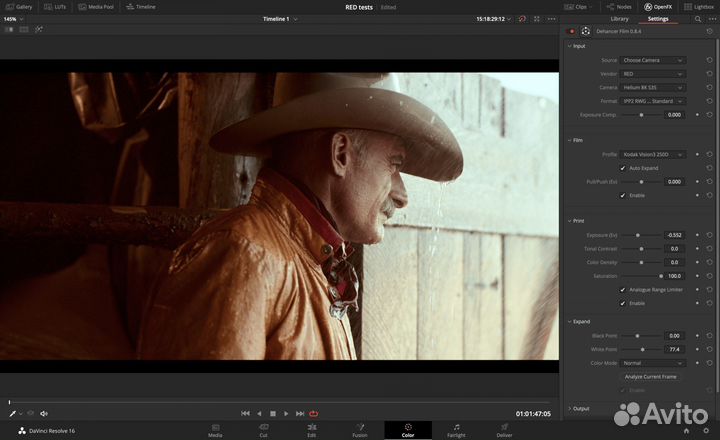
Task: Toggle the Film section Enable checkbox
Action: (623, 195)
